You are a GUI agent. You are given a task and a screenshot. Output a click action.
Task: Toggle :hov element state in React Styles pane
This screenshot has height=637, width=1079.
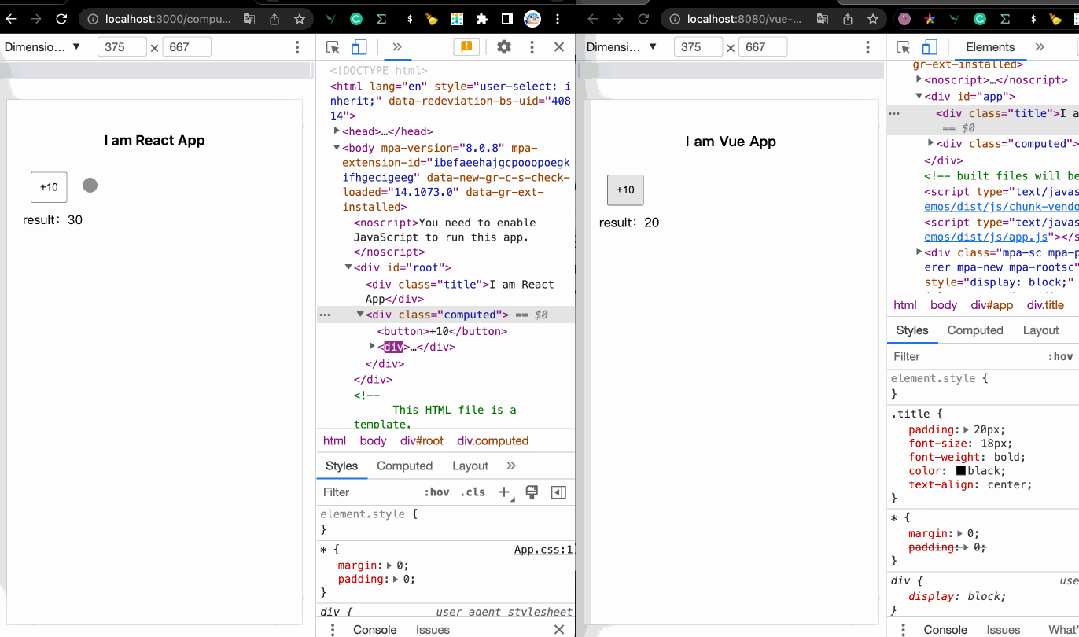pos(436,492)
